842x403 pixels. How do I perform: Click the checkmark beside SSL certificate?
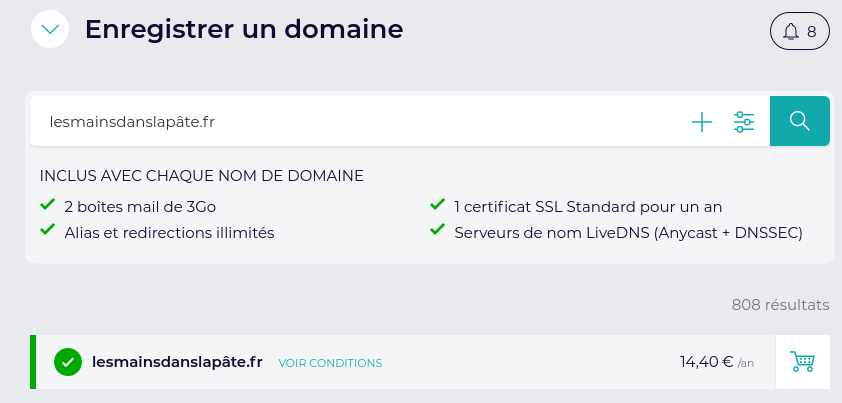click(x=437, y=205)
